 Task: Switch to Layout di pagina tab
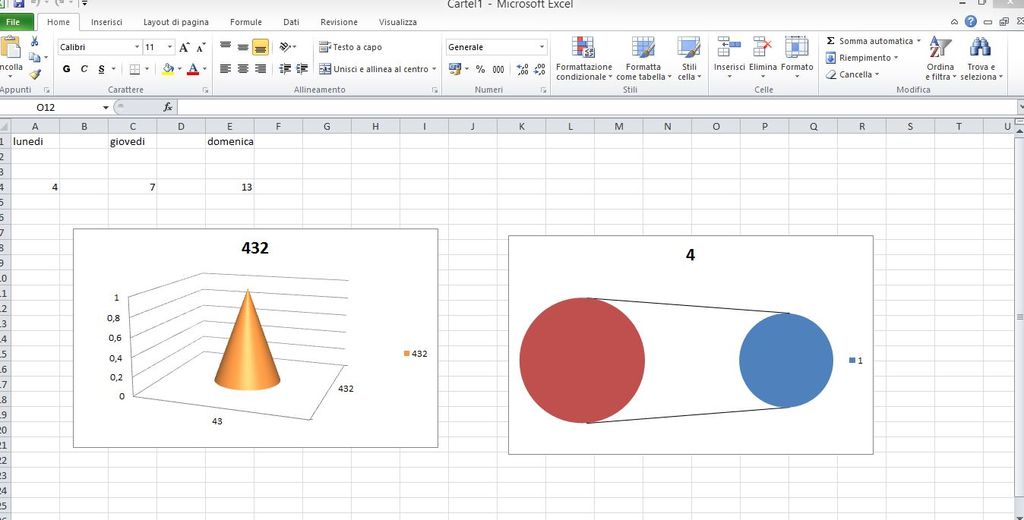point(176,22)
